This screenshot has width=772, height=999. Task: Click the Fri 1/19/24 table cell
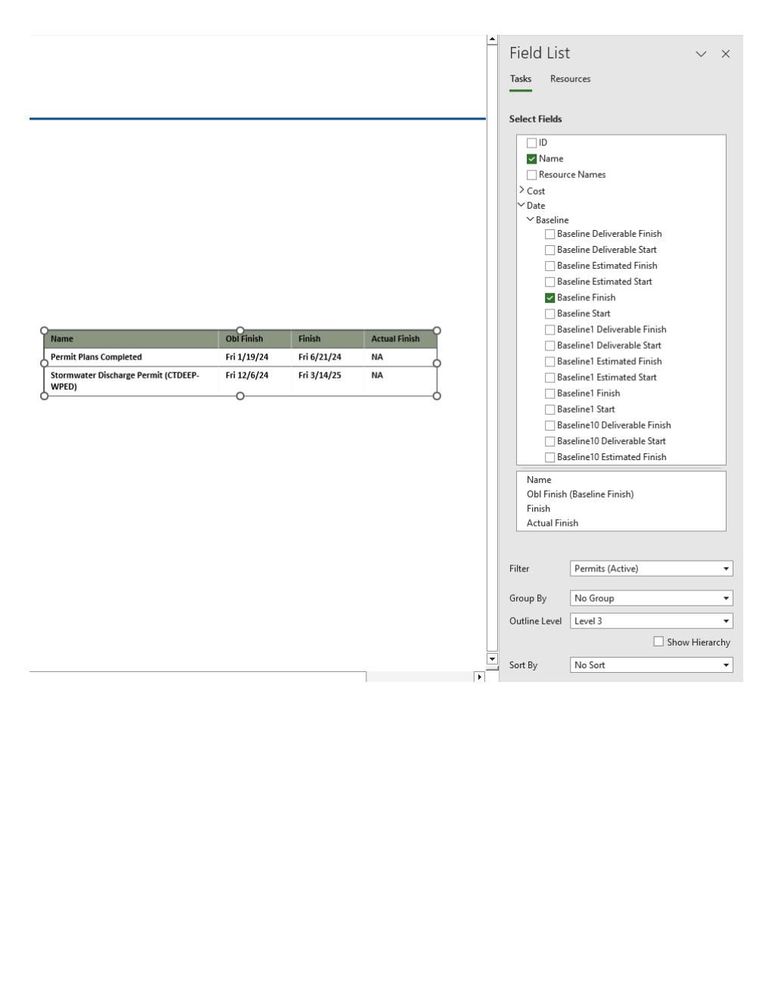coord(255,357)
